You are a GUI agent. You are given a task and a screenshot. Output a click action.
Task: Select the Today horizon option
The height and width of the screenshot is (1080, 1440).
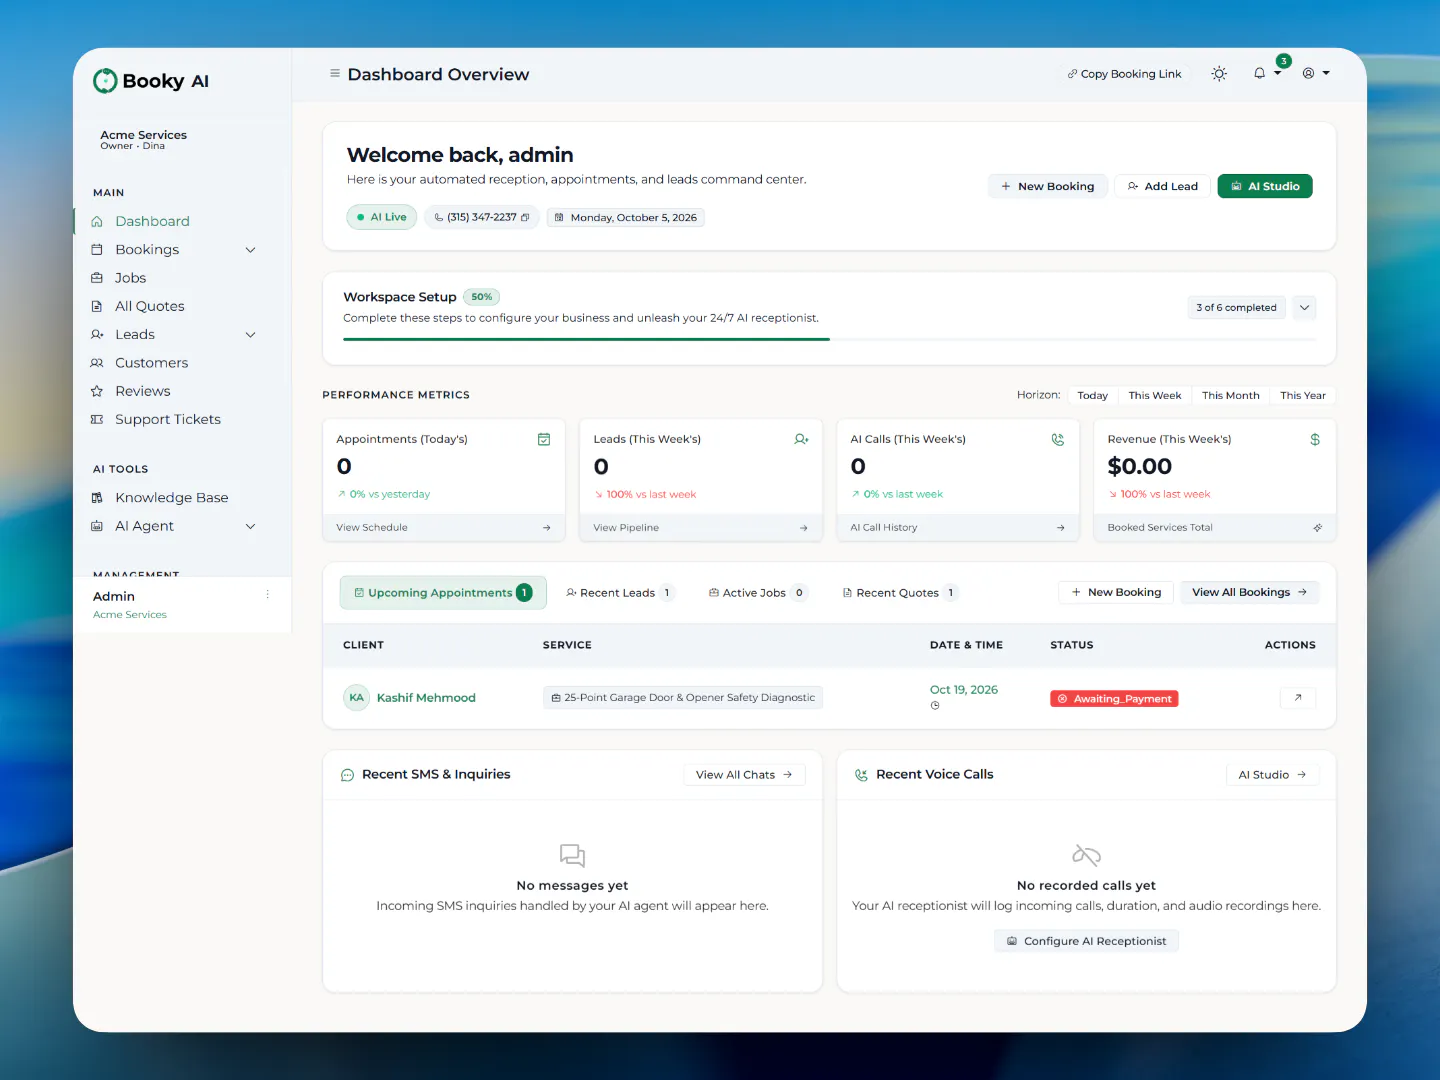click(1093, 395)
